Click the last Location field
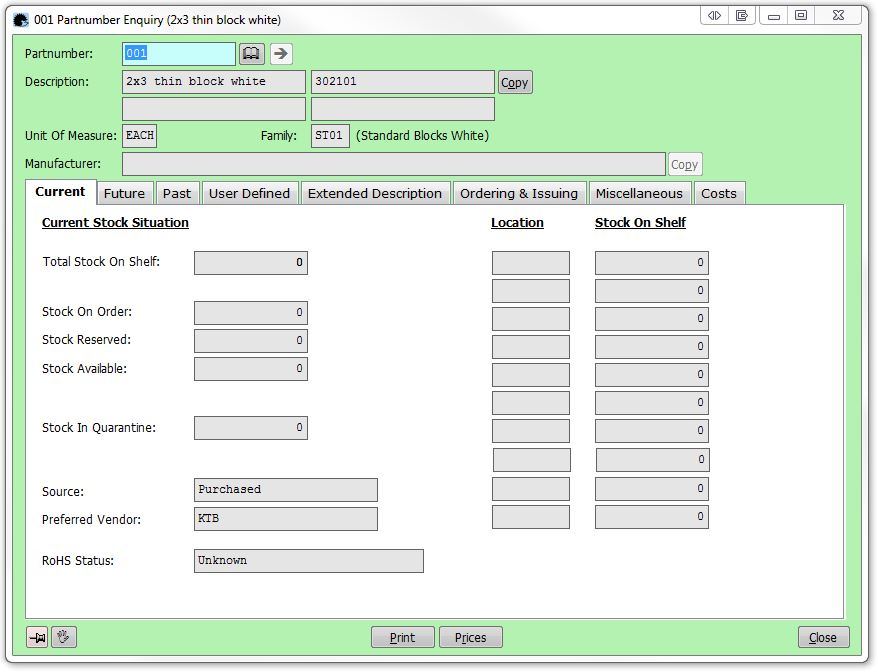 531,517
